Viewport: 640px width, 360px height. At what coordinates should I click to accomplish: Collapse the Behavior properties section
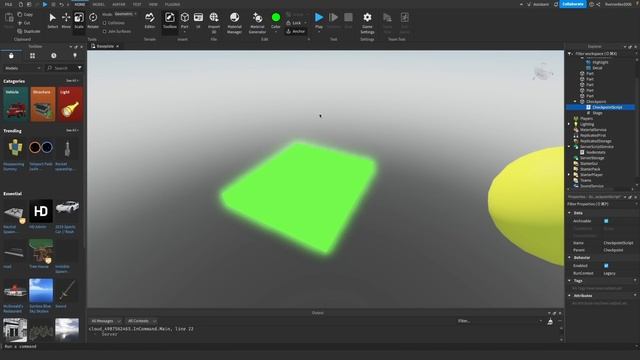(x=569, y=258)
